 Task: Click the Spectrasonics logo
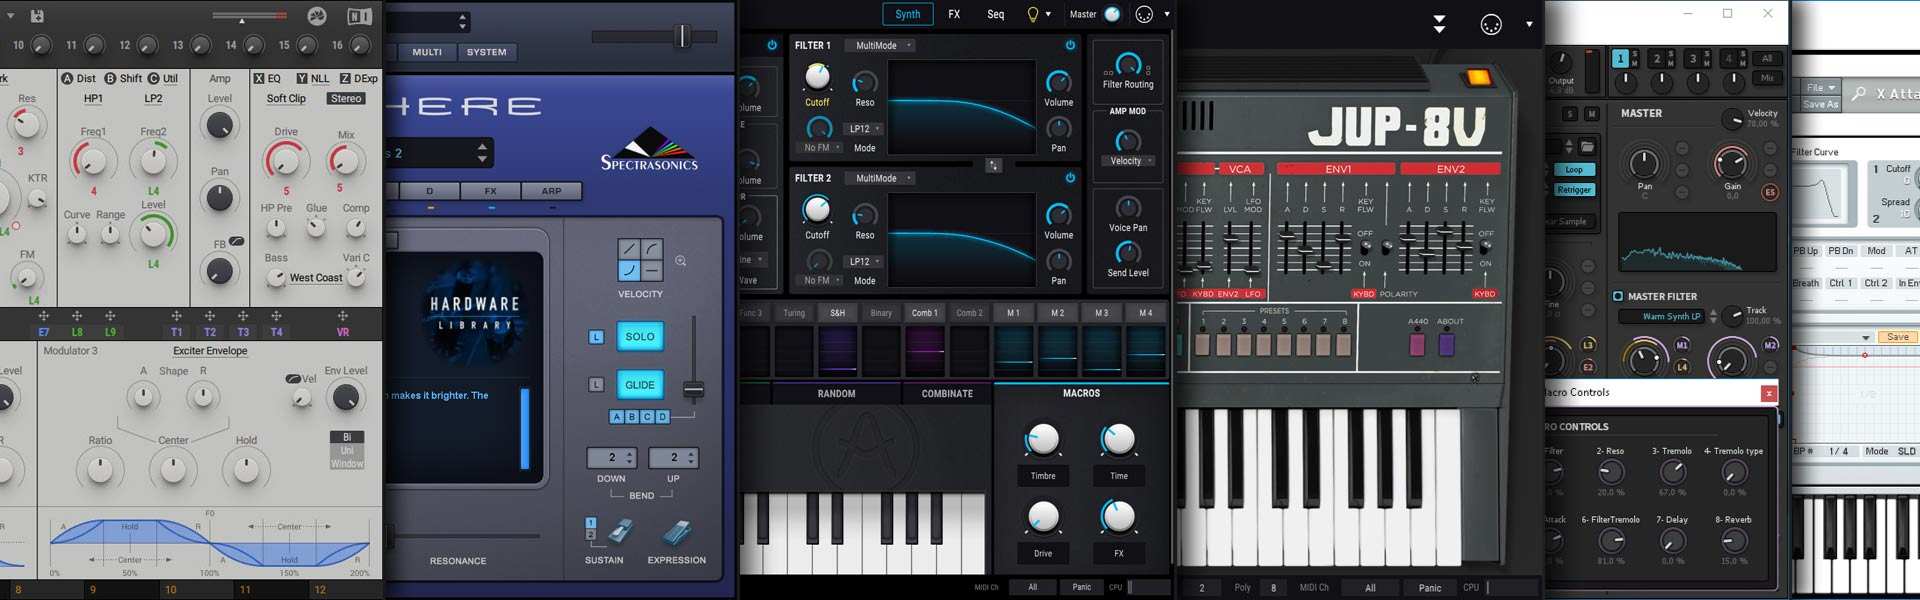pos(649,150)
